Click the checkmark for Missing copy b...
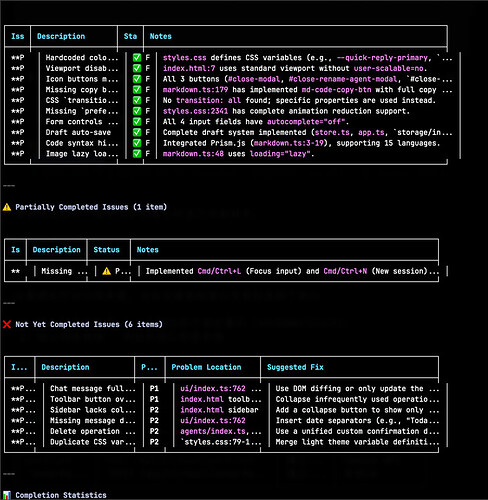 137,90
